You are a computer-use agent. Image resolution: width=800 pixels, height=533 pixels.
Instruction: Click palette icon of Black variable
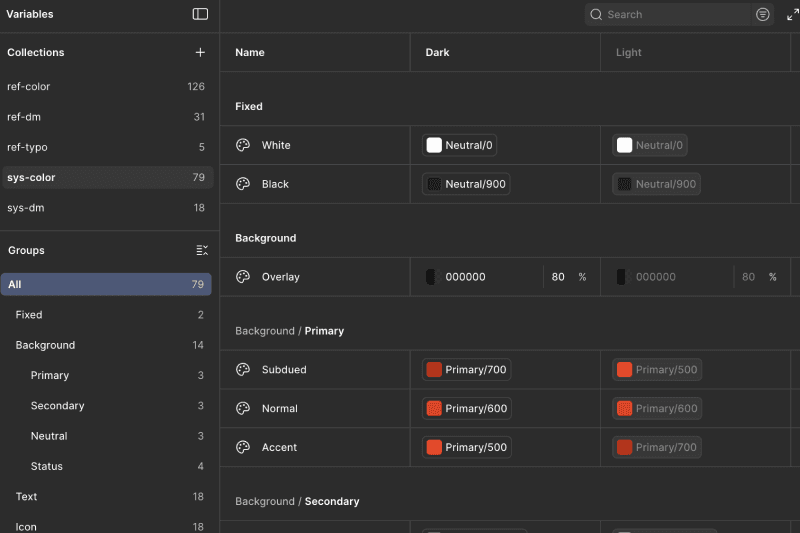pos(243,184)
